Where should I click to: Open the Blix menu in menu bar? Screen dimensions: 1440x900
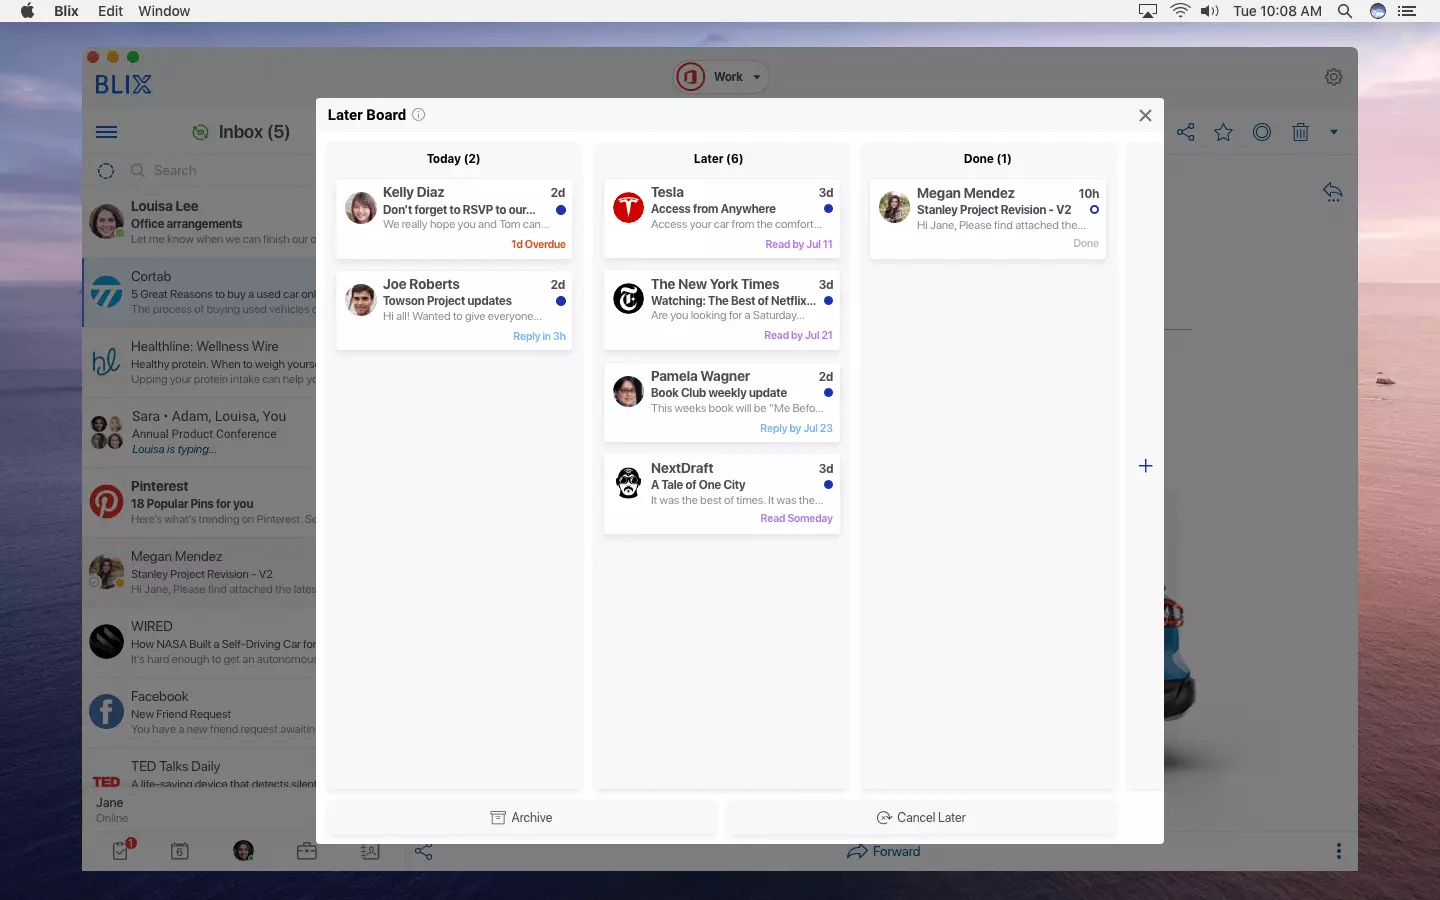coord(66,11)
